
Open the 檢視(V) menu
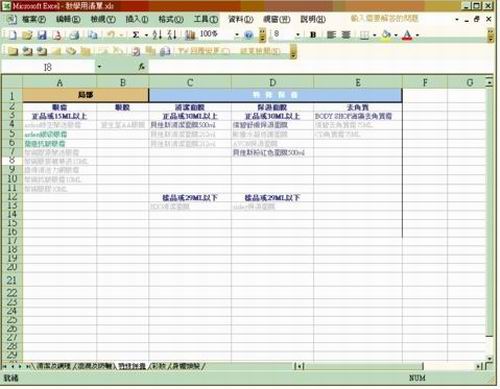coord(103,19)
